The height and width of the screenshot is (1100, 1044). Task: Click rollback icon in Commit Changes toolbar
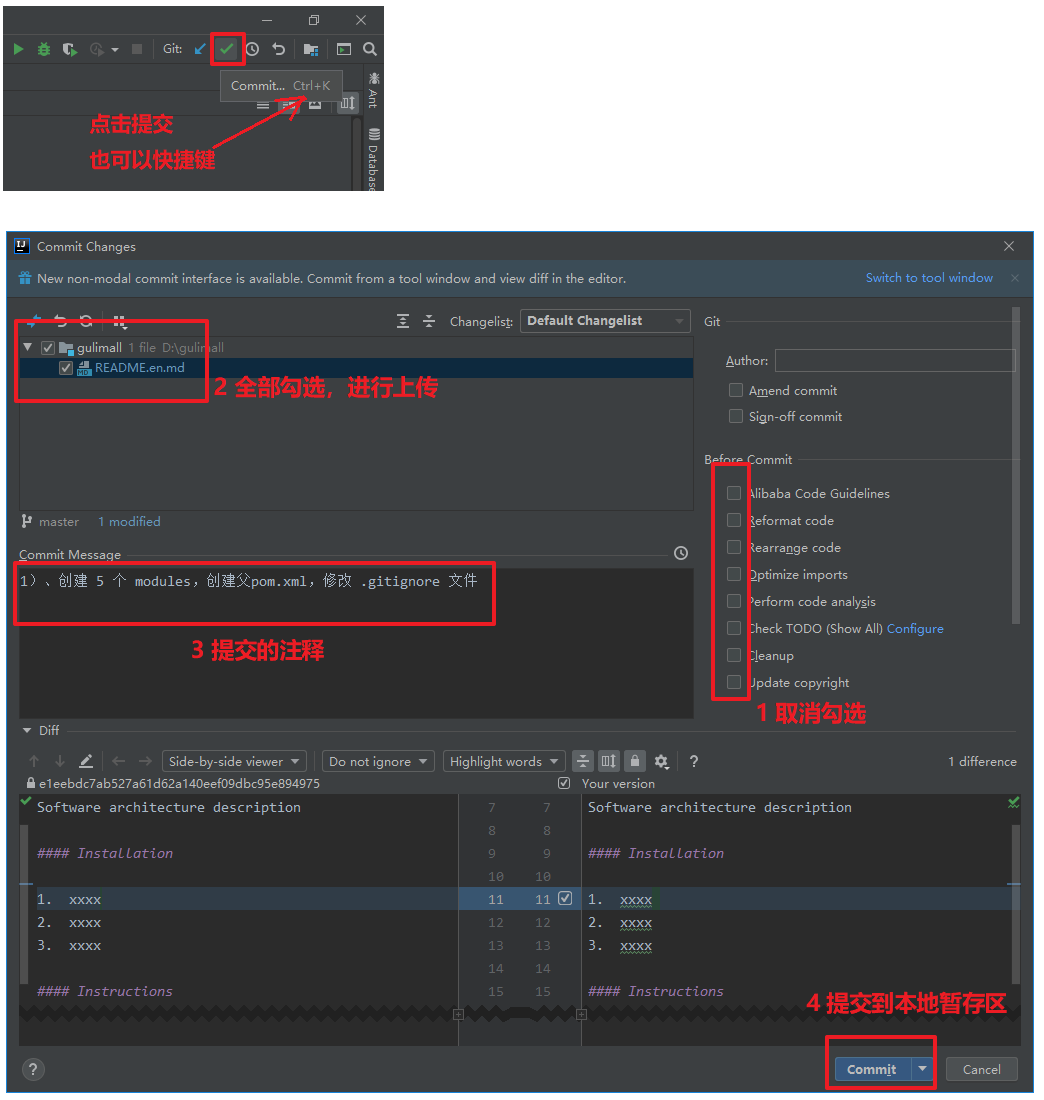[60, 321]
